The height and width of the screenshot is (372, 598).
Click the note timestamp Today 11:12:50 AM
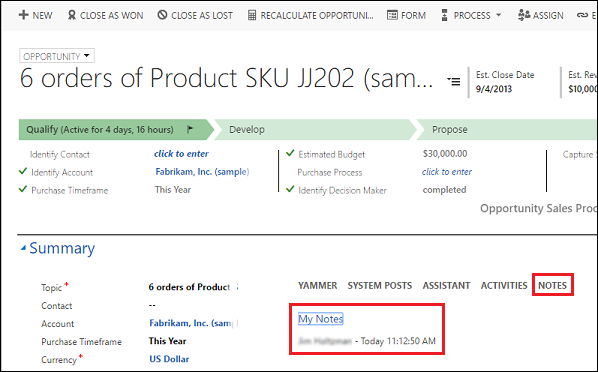pyautogui.click(x=398, y=341)
